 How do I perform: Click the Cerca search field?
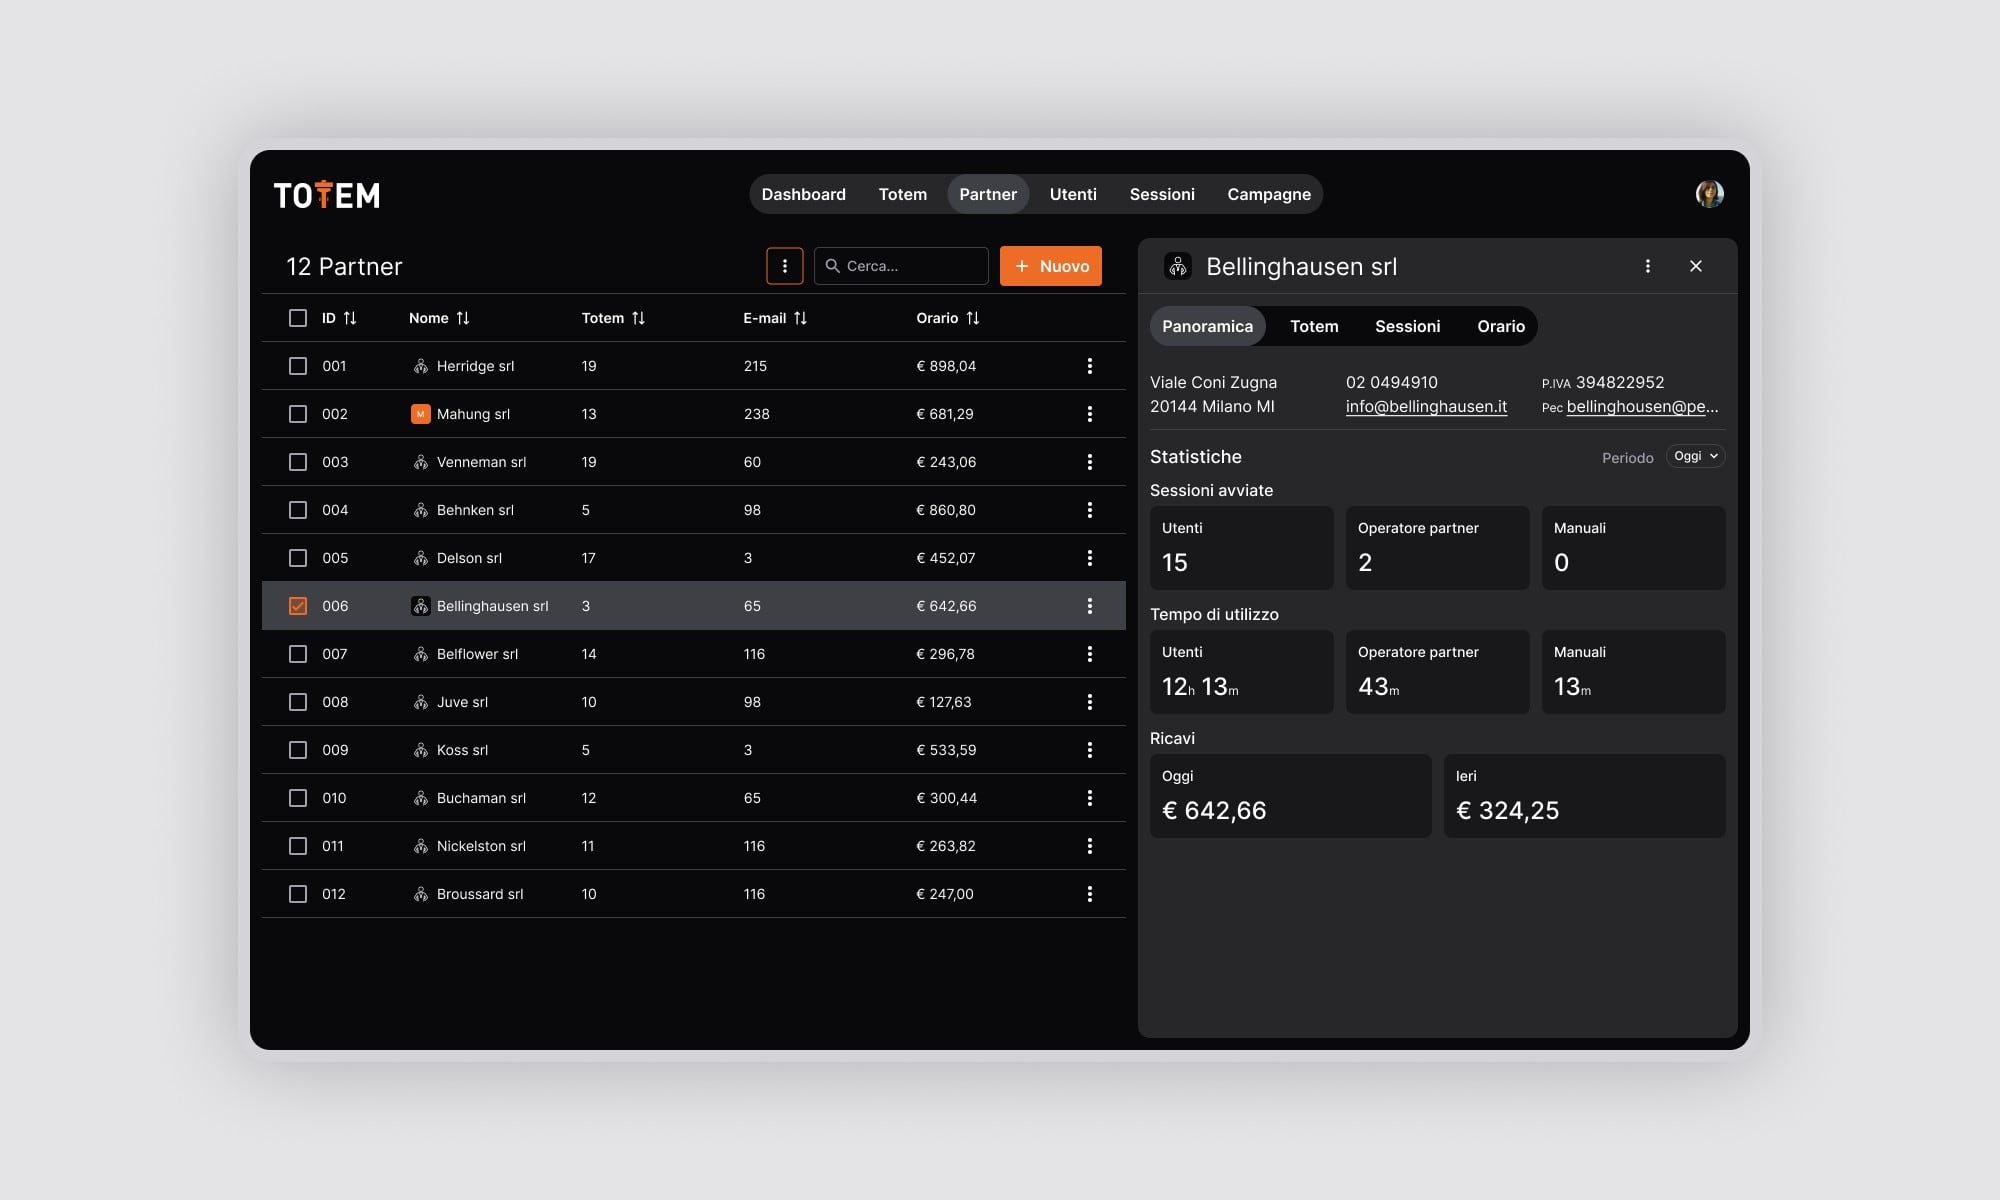coord(901,266)
